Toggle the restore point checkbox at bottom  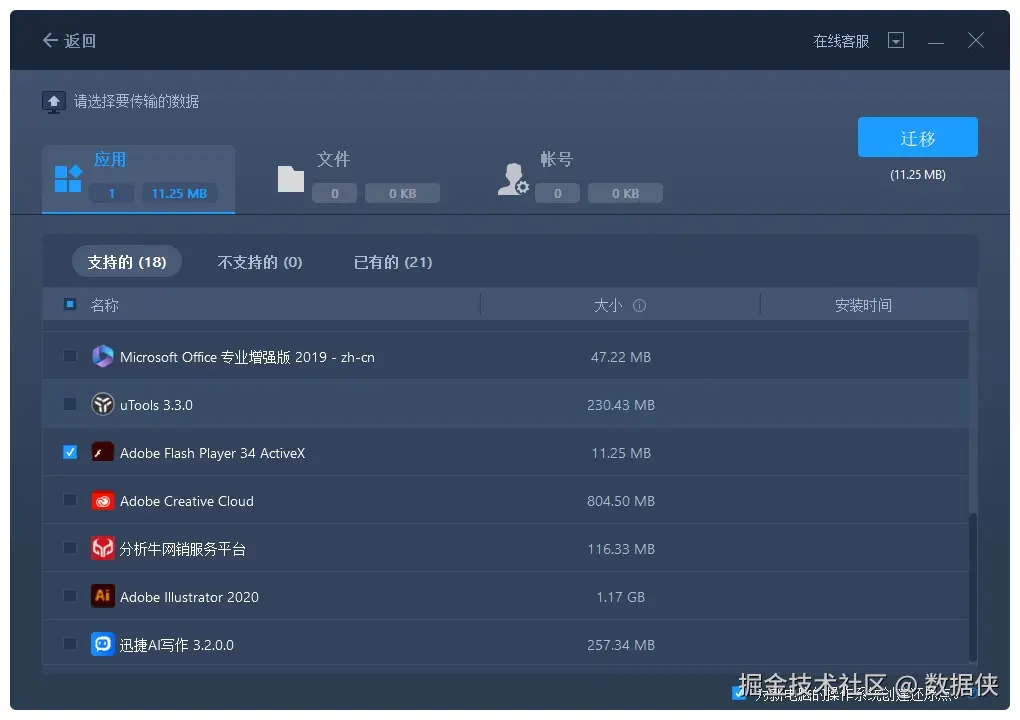pyautogui.click(x=738, y=693)
